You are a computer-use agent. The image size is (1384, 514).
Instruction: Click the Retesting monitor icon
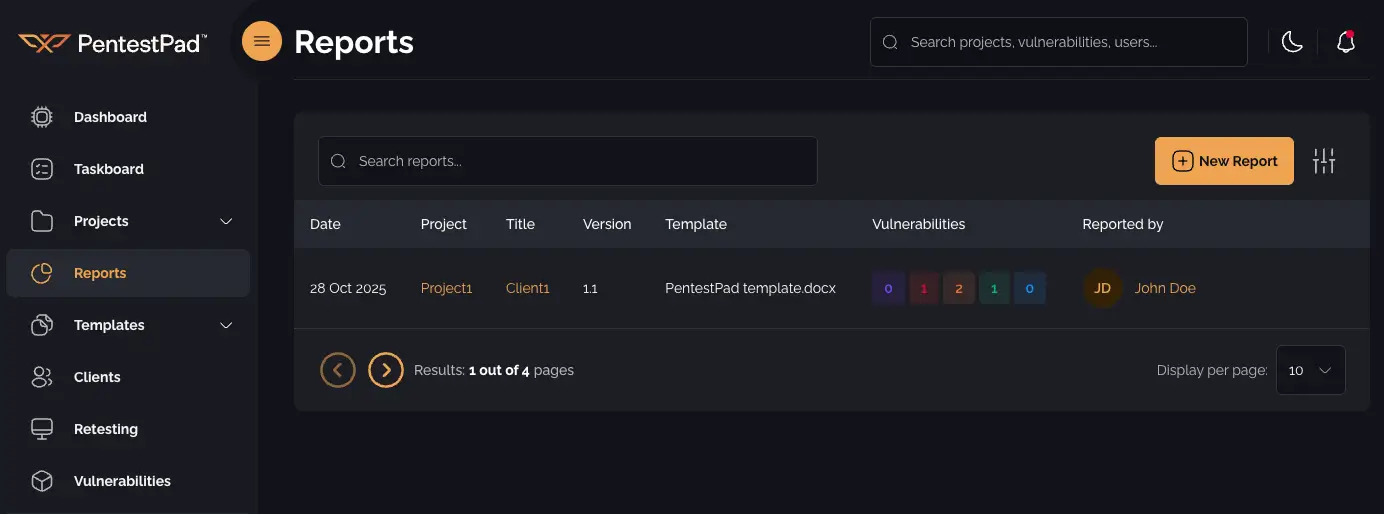point(42,429)
